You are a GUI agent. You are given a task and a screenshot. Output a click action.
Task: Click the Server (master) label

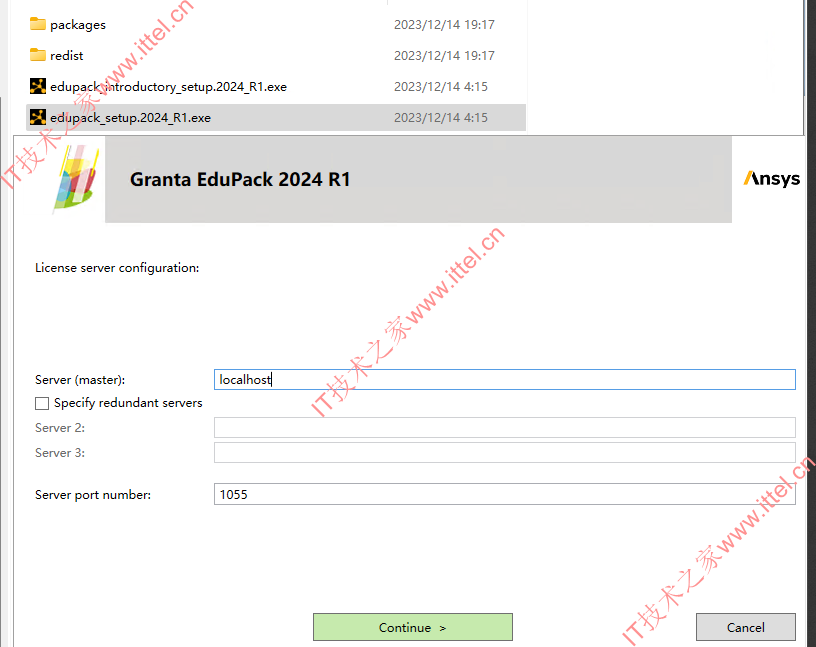(80, 379)
